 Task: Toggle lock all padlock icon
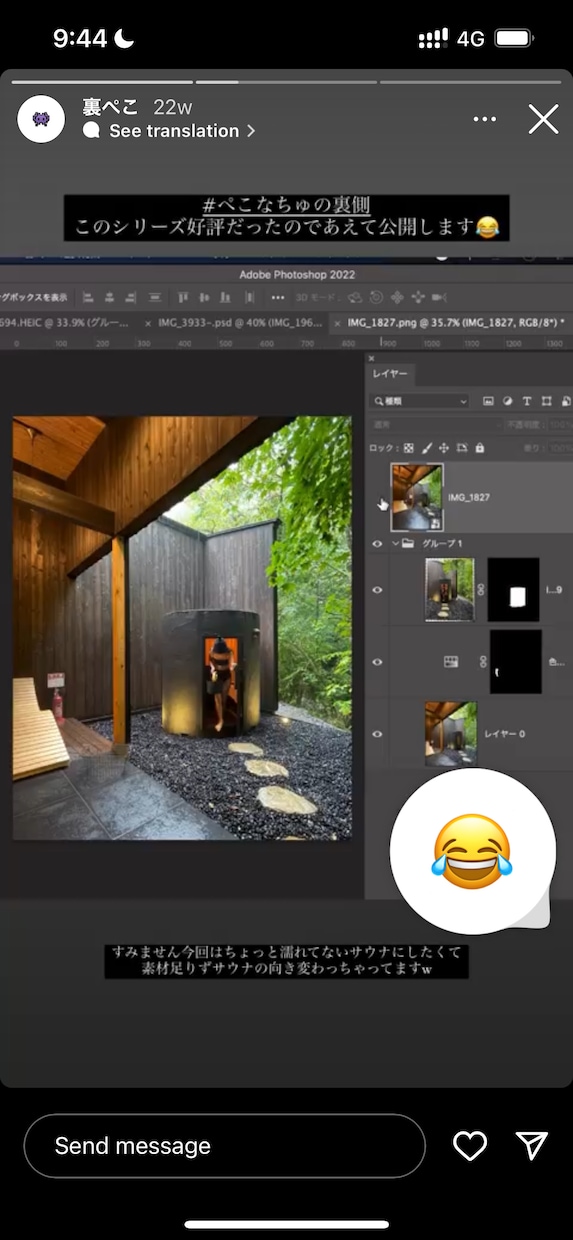479,448
